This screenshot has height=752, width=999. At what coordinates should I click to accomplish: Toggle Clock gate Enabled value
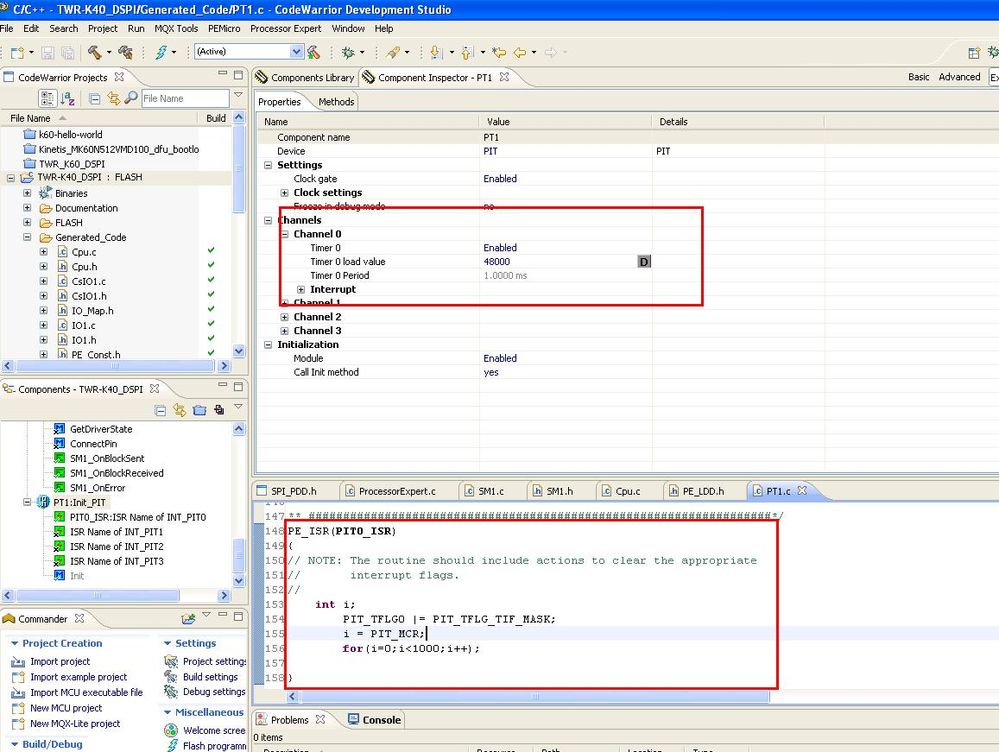(500, 179)
